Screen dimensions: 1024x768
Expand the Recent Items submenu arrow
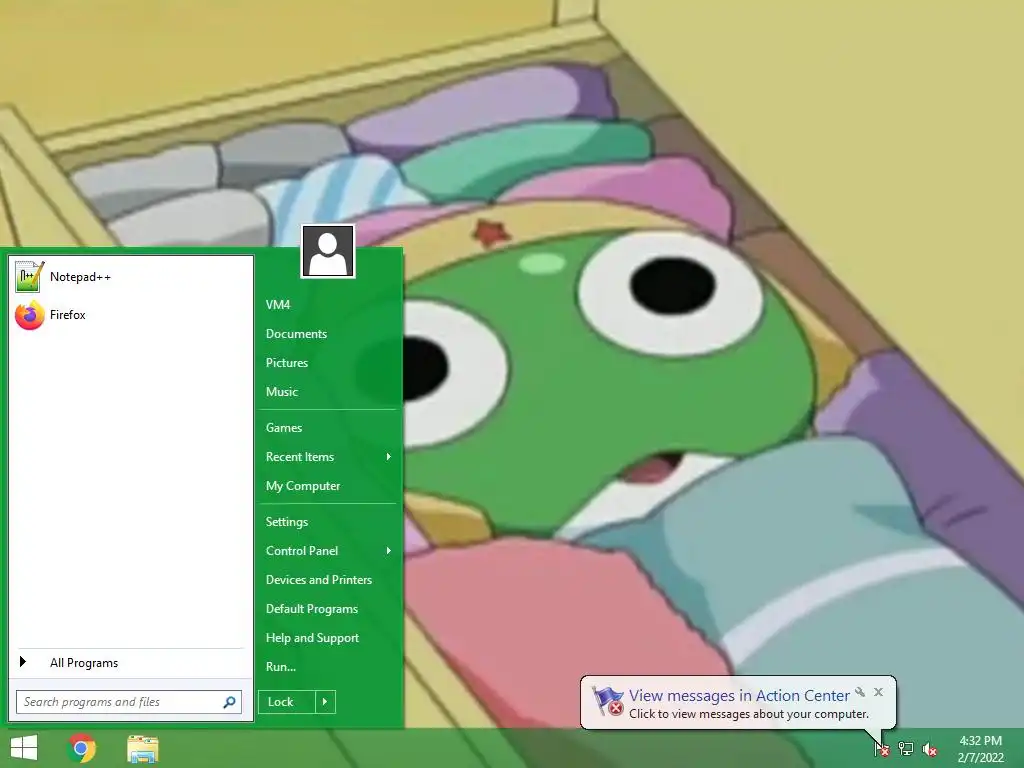[389, 456]
